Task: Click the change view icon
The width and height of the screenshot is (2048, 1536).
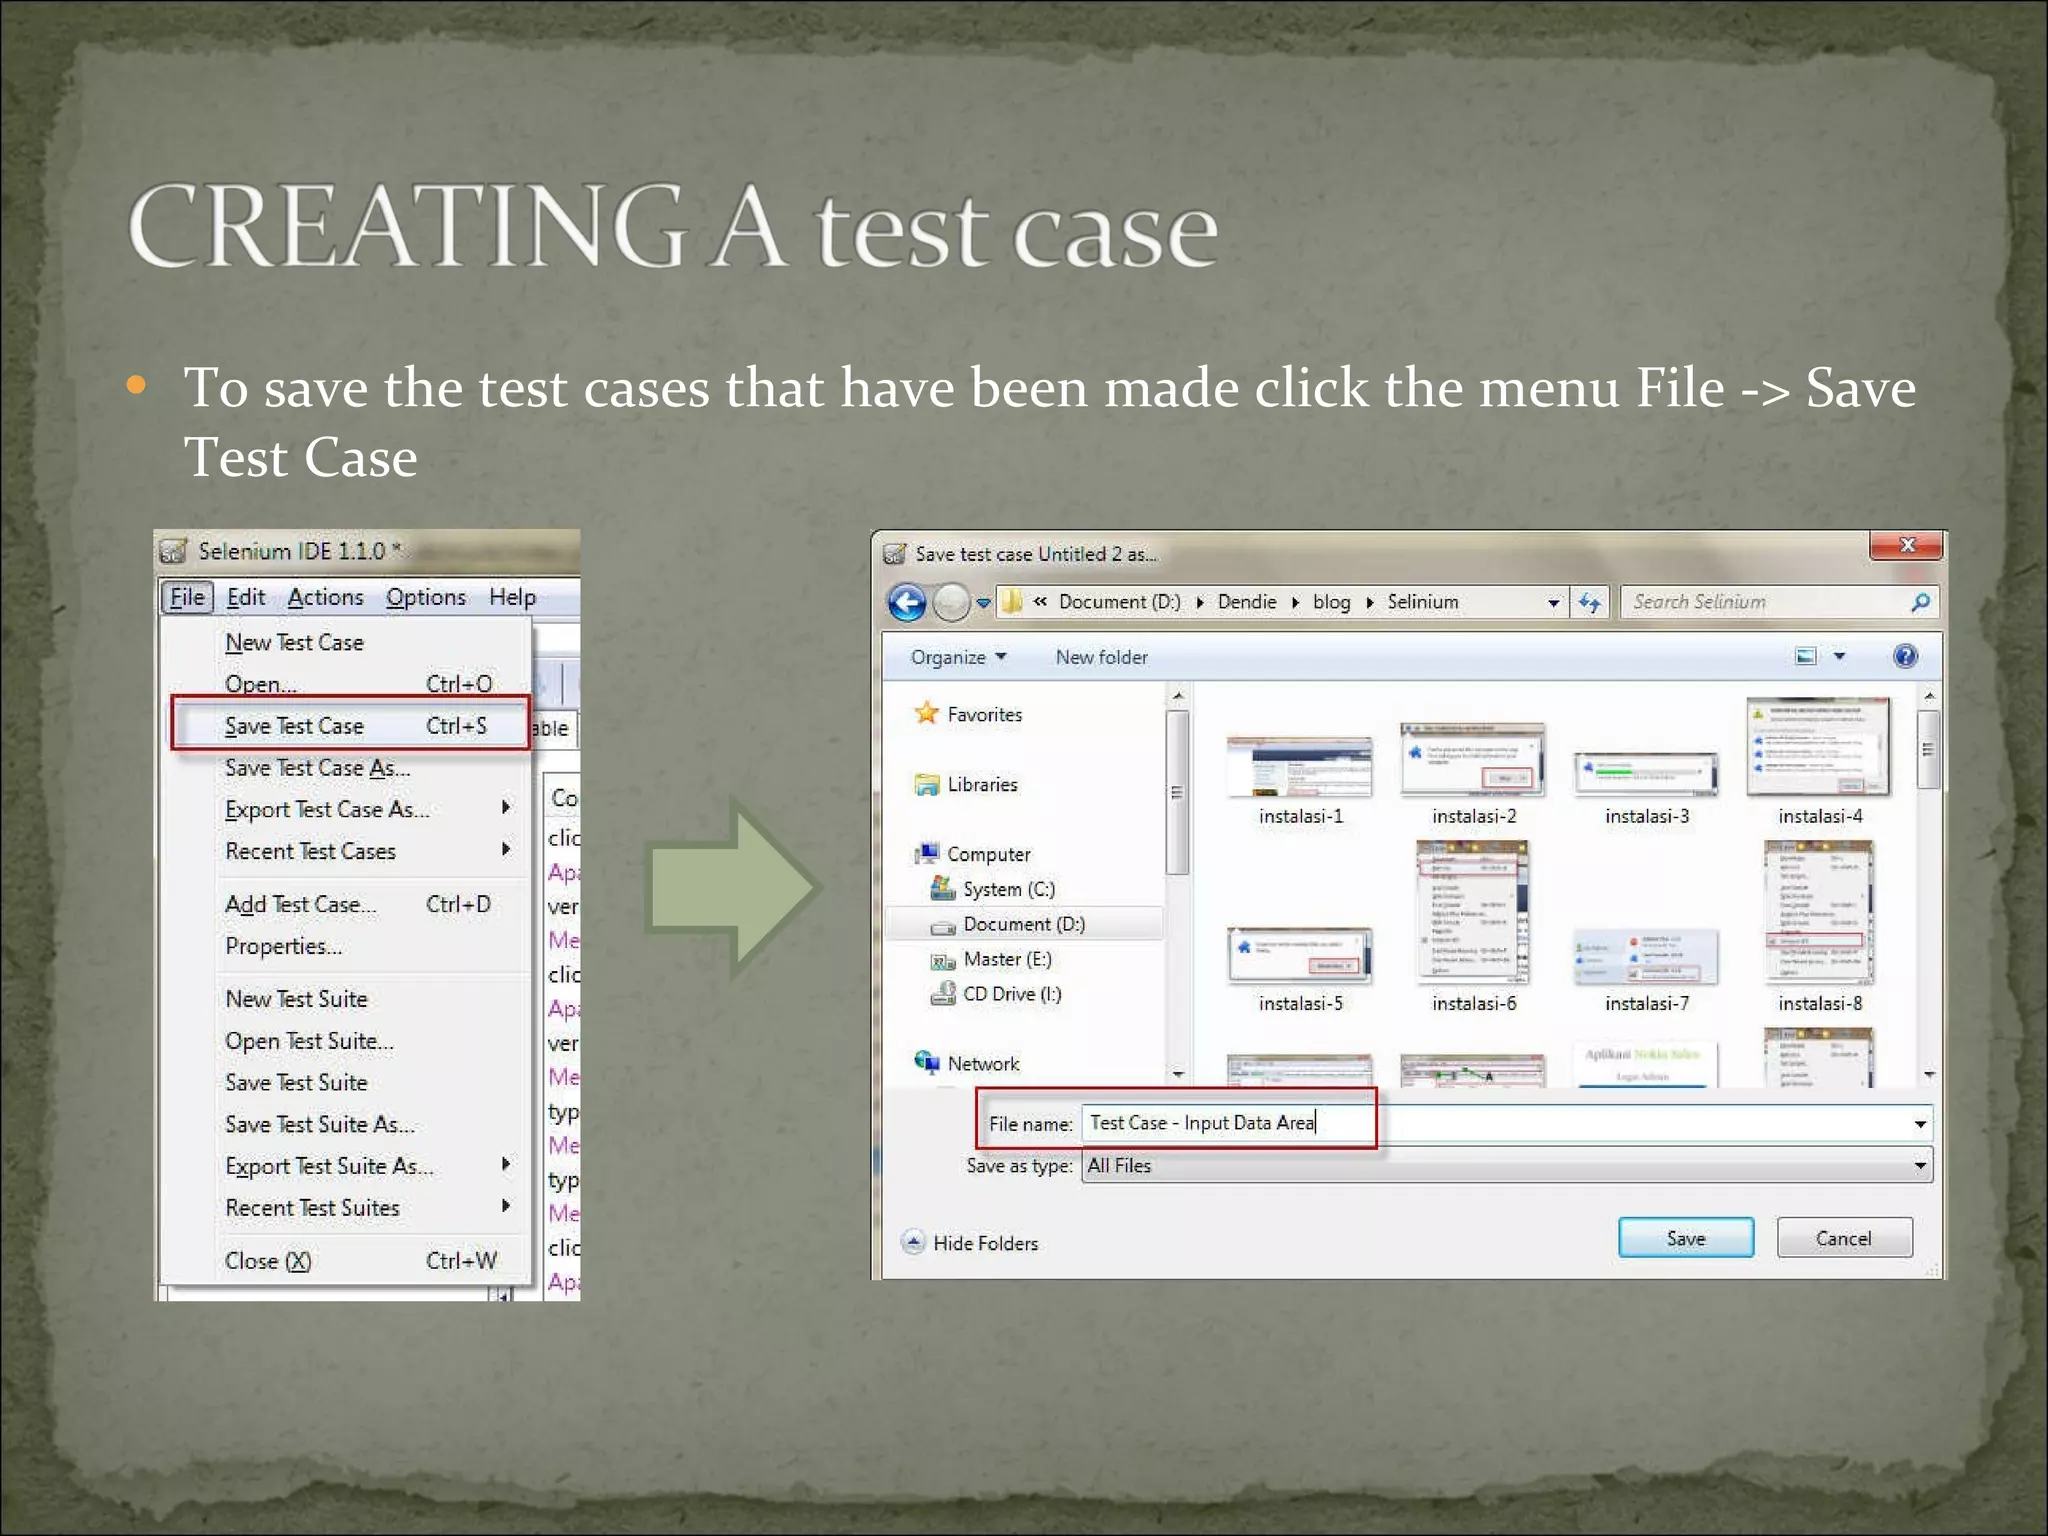Action: point(1806,657)
